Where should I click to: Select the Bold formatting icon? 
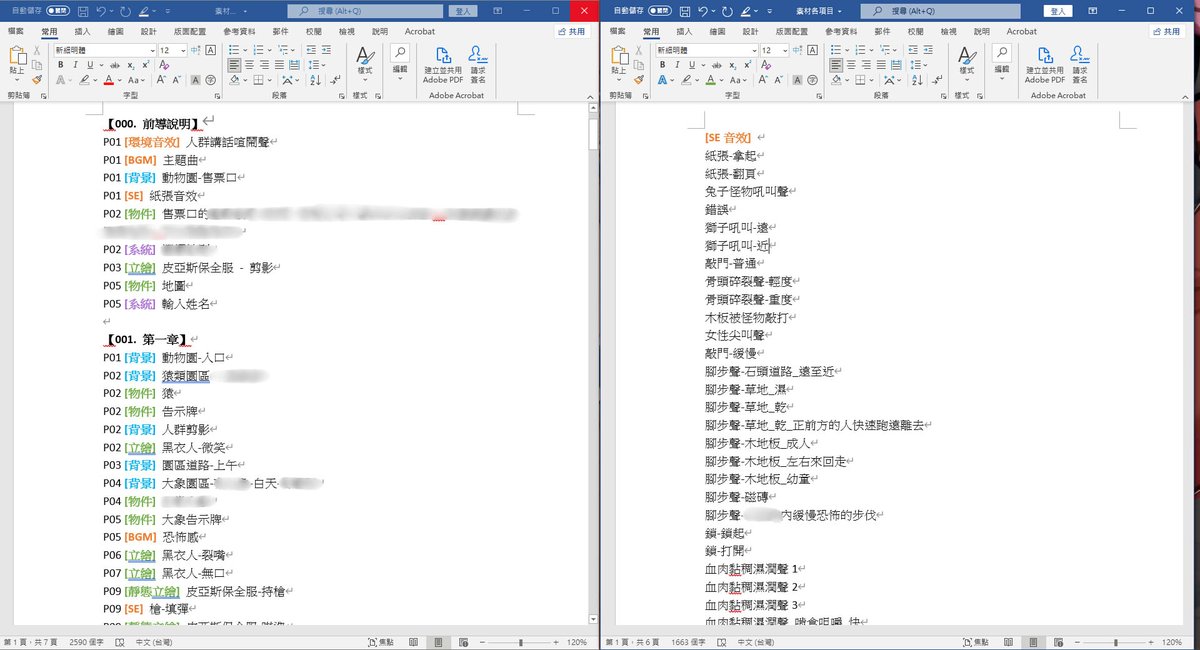coord(60,64)
